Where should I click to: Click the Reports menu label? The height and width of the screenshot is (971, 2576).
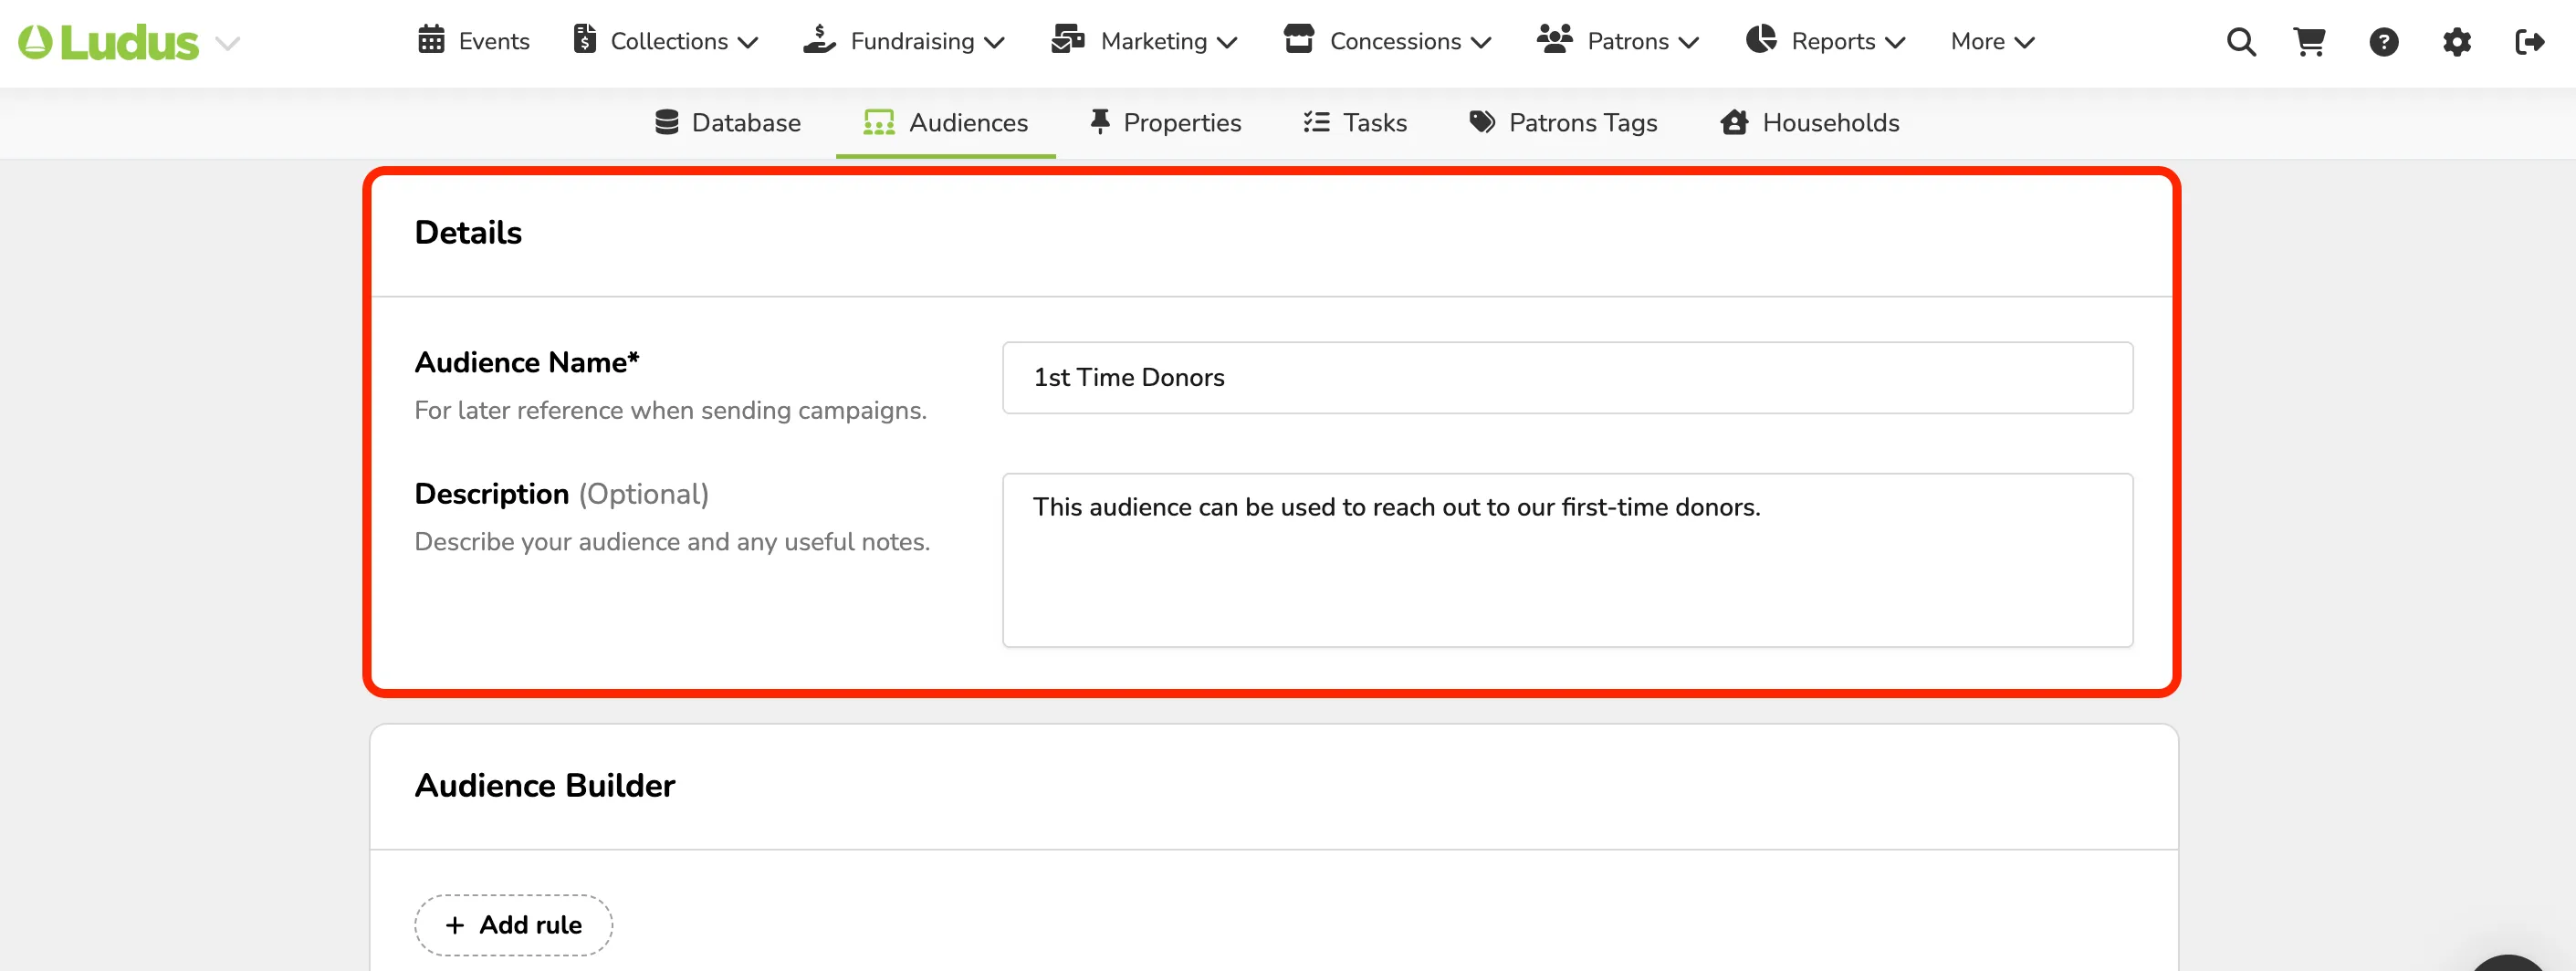tap(1833, 41)
